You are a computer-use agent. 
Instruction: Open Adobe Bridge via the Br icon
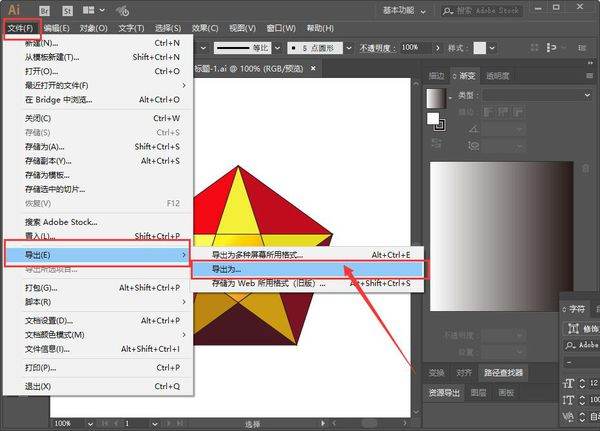tap(44, 9)
